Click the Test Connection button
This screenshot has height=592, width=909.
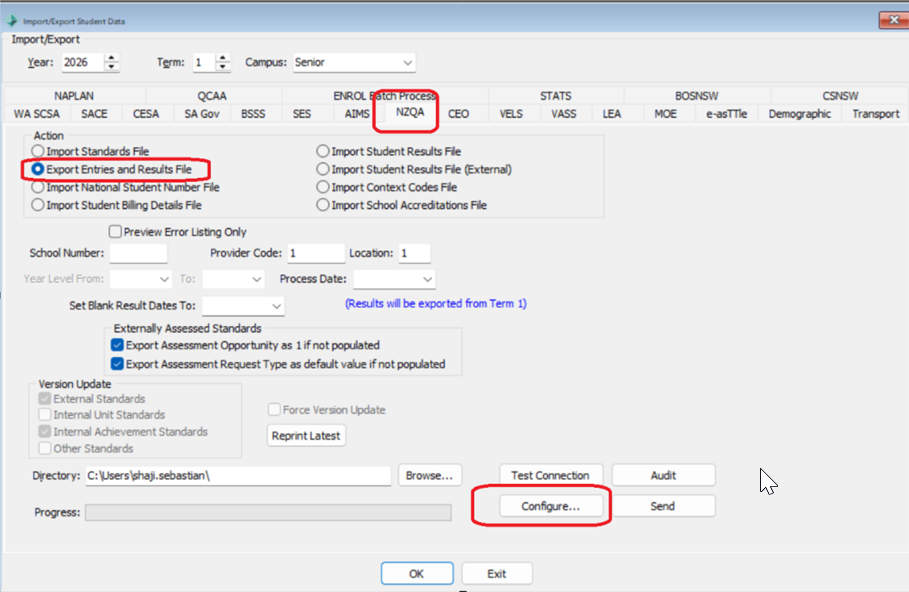(550, 475)
